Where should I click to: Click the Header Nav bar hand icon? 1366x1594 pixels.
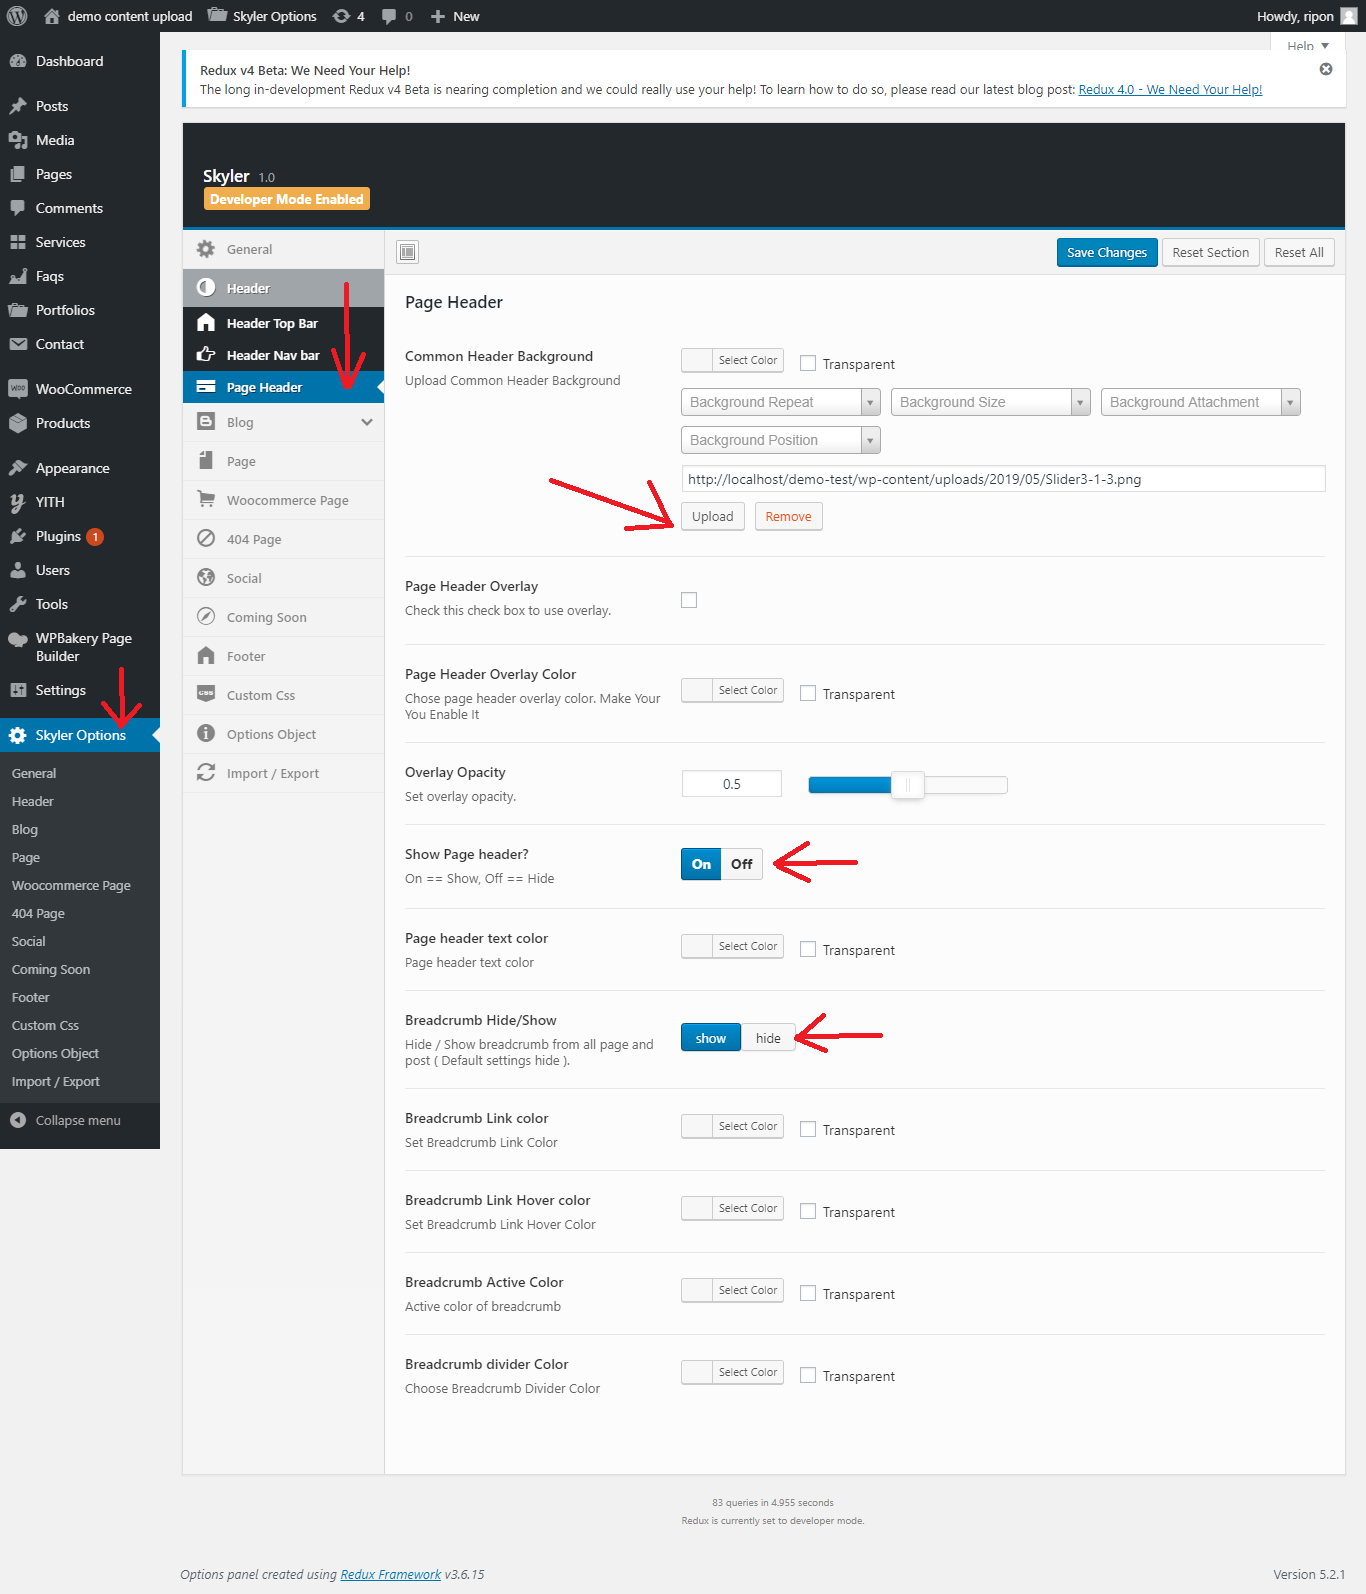(x=206, y=354)
